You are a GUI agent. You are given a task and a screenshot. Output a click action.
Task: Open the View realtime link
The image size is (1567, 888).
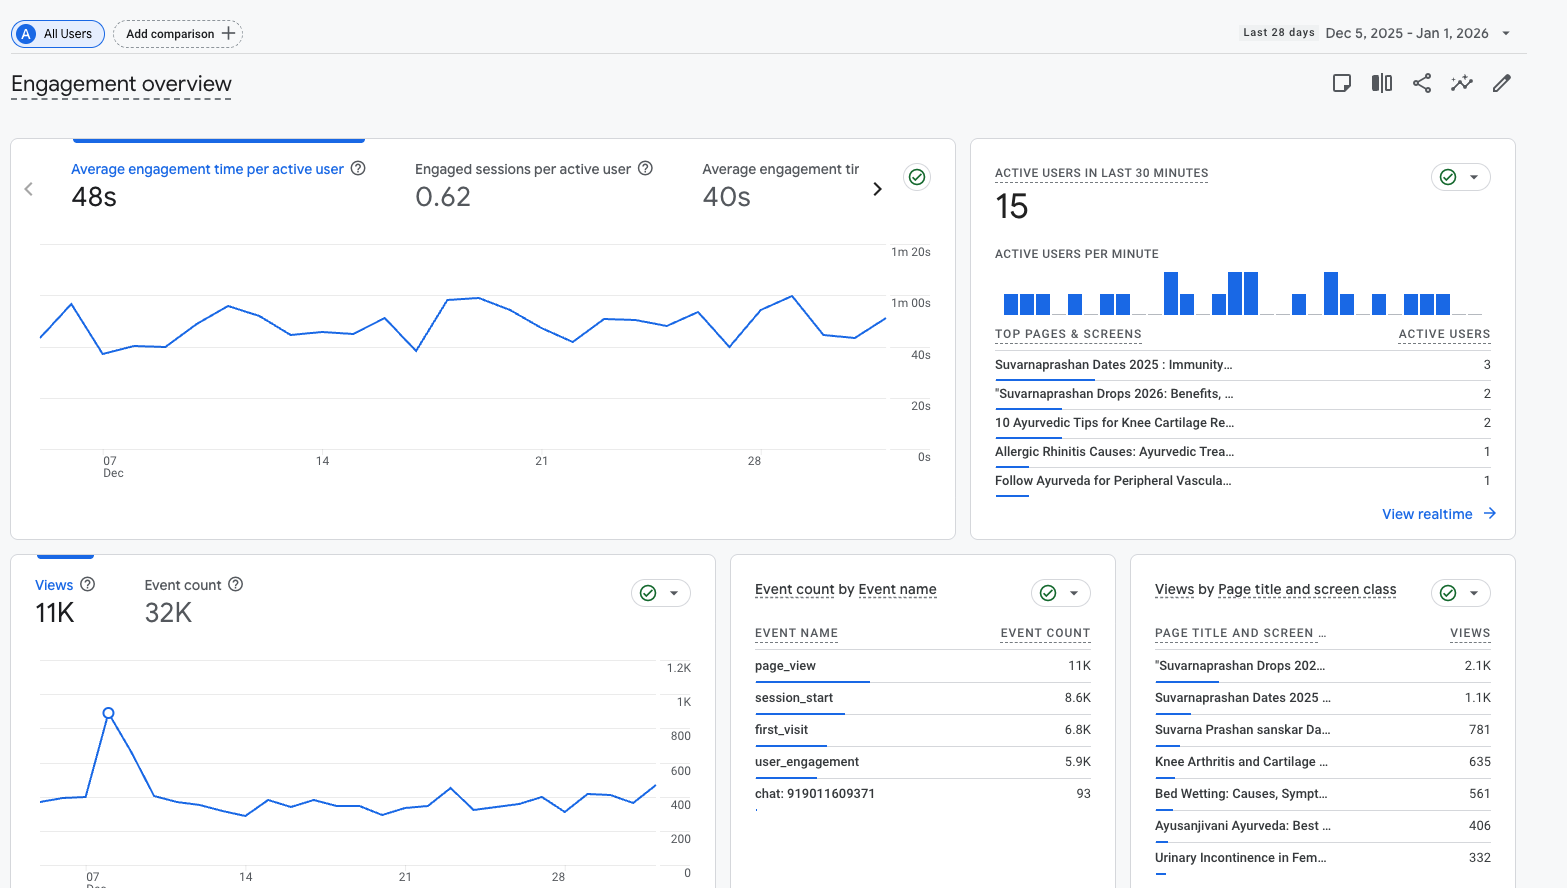[x=1439, y=514]
